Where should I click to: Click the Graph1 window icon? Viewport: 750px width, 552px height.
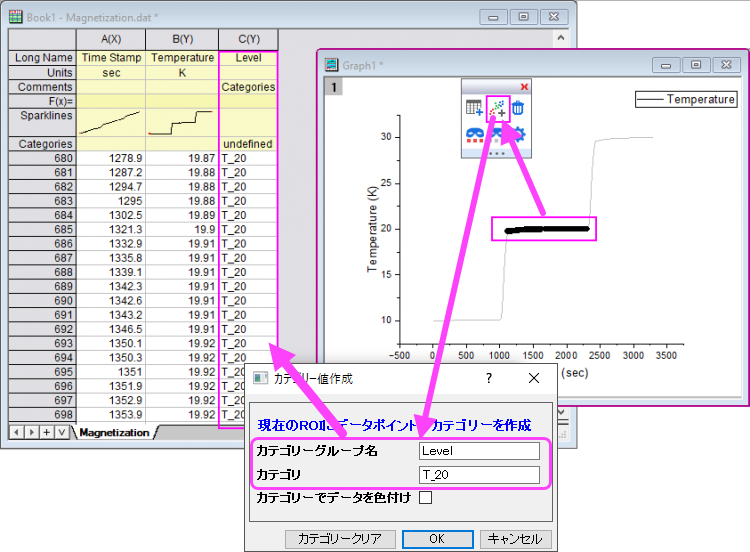pos(331,65)
